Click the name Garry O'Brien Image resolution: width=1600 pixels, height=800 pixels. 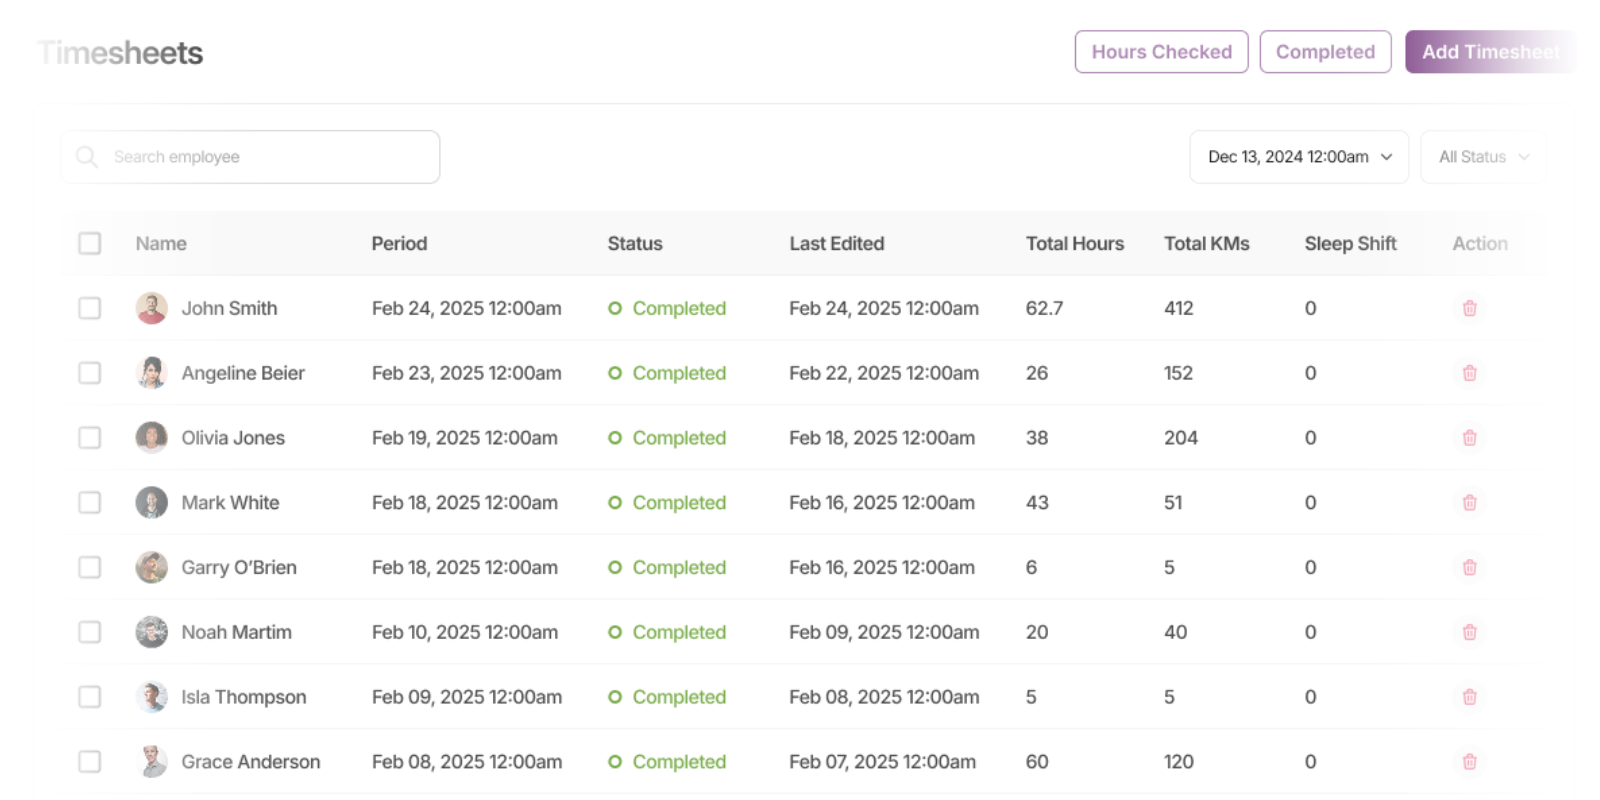[x=239, y=567]
